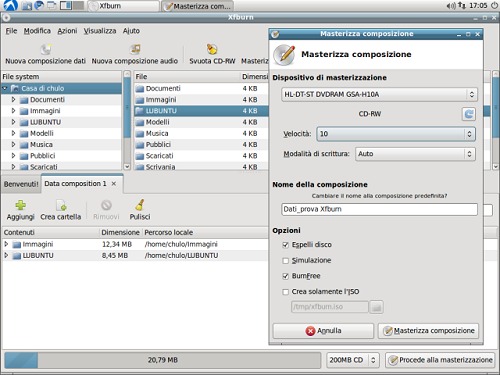Select the Modelli row in file list
Image resolution: width=500 pixels, height=375 pixels.
click(201, 122)
